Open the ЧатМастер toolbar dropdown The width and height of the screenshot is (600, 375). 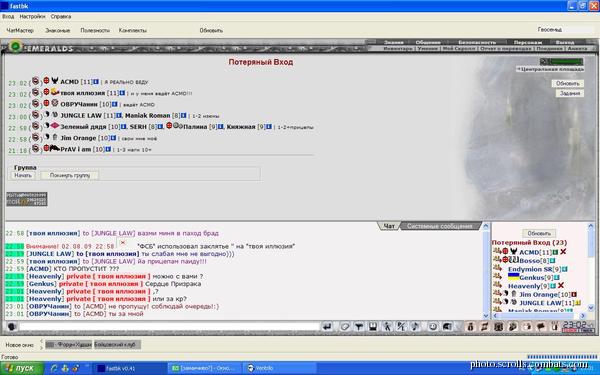click(20, 30)
